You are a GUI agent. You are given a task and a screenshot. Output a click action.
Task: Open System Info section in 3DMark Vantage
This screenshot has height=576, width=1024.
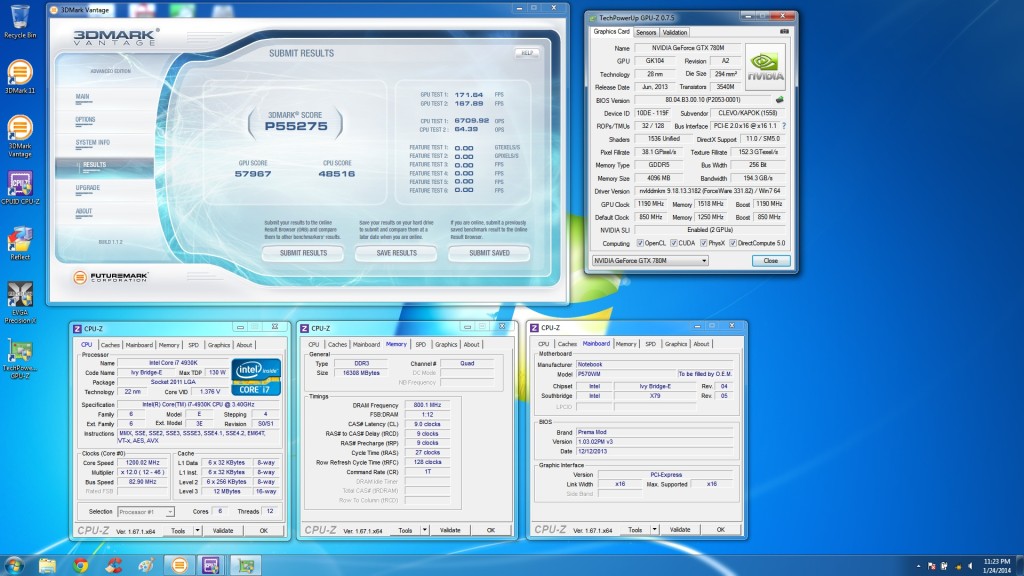92,142
